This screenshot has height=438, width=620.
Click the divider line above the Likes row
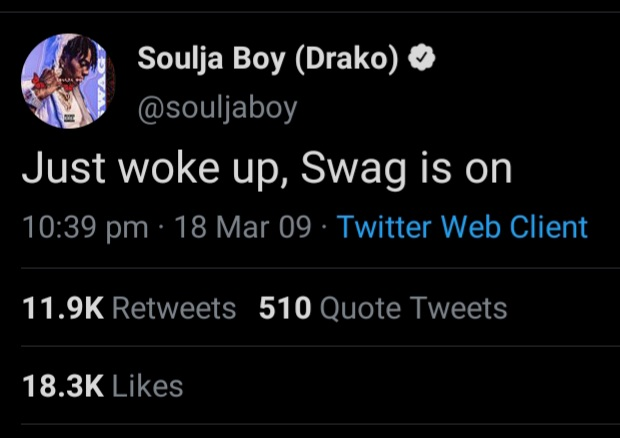(320, 346)
